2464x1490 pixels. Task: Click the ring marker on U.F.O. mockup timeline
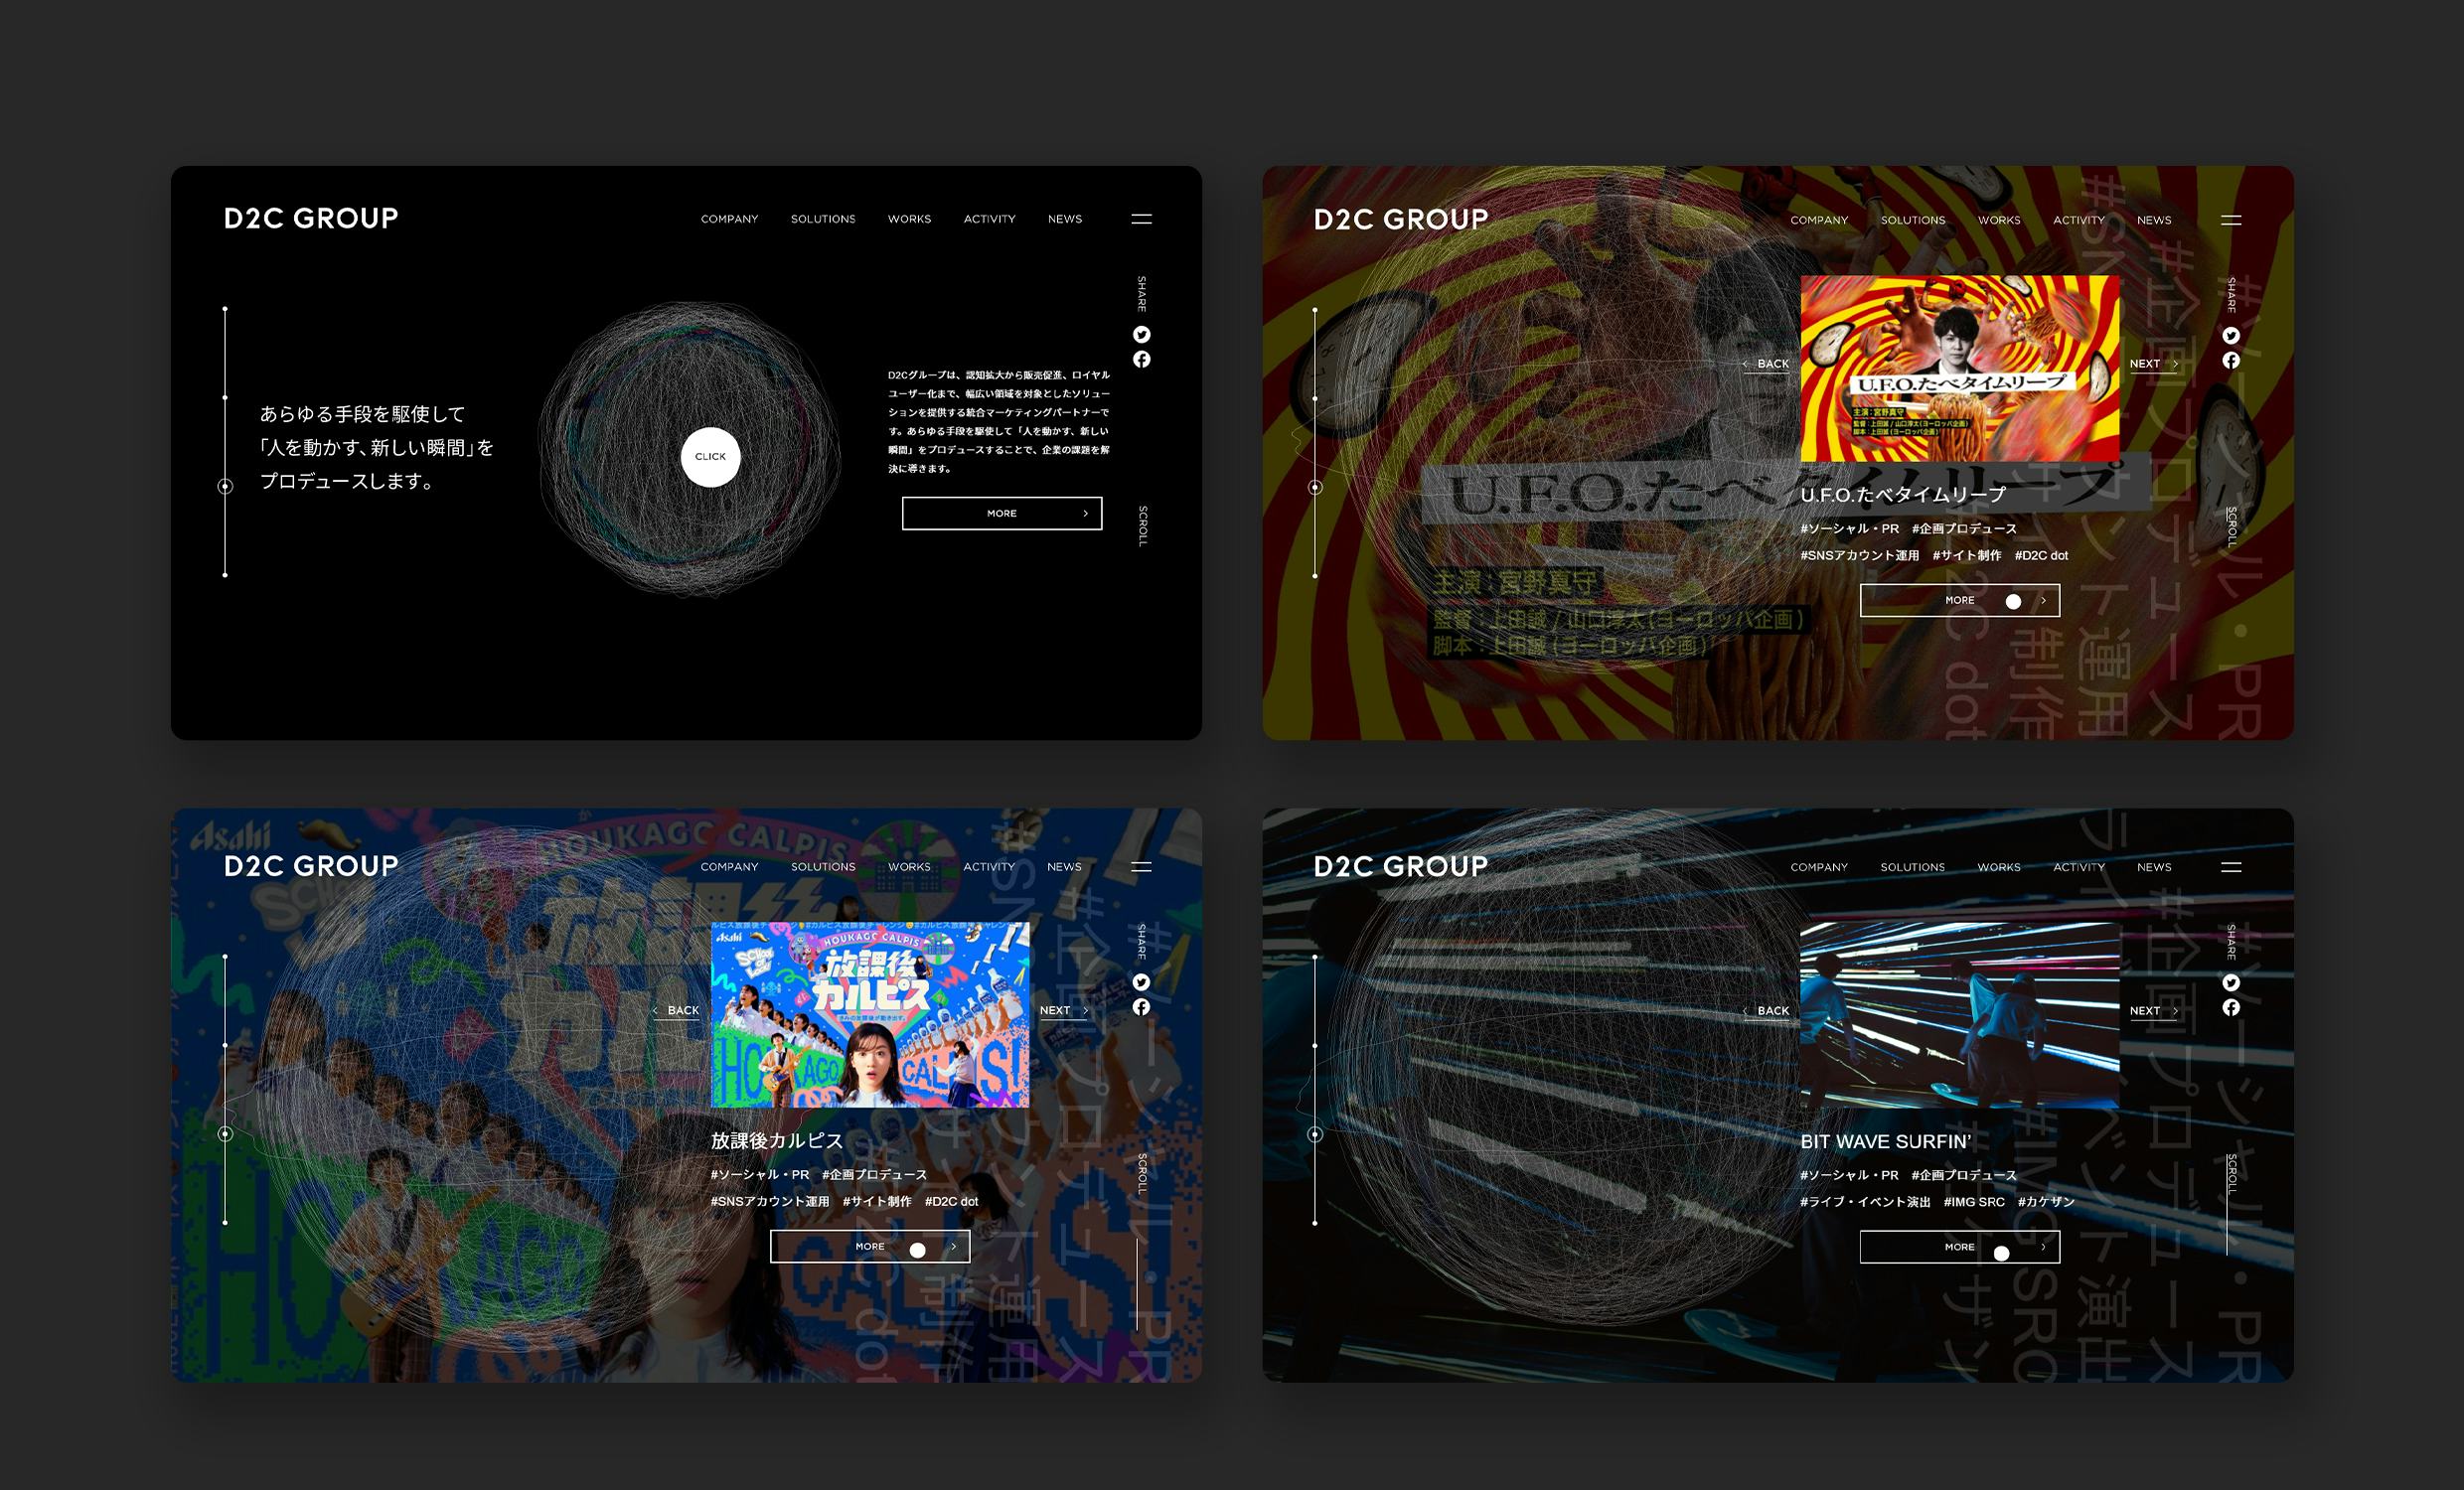(1315, 487)
